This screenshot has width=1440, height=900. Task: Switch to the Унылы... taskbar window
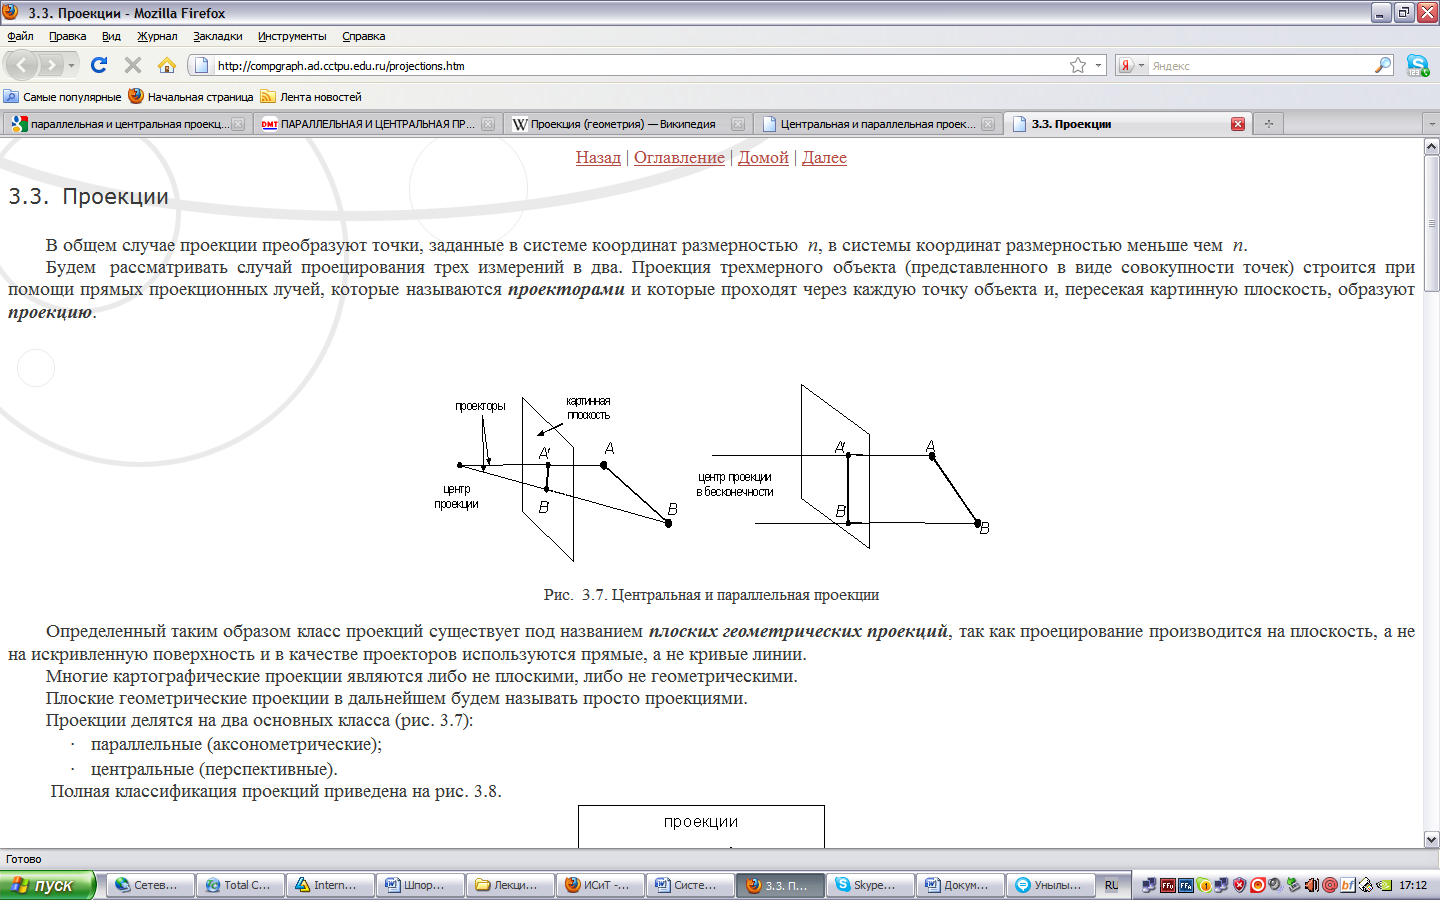click(x=1049, y=885)
